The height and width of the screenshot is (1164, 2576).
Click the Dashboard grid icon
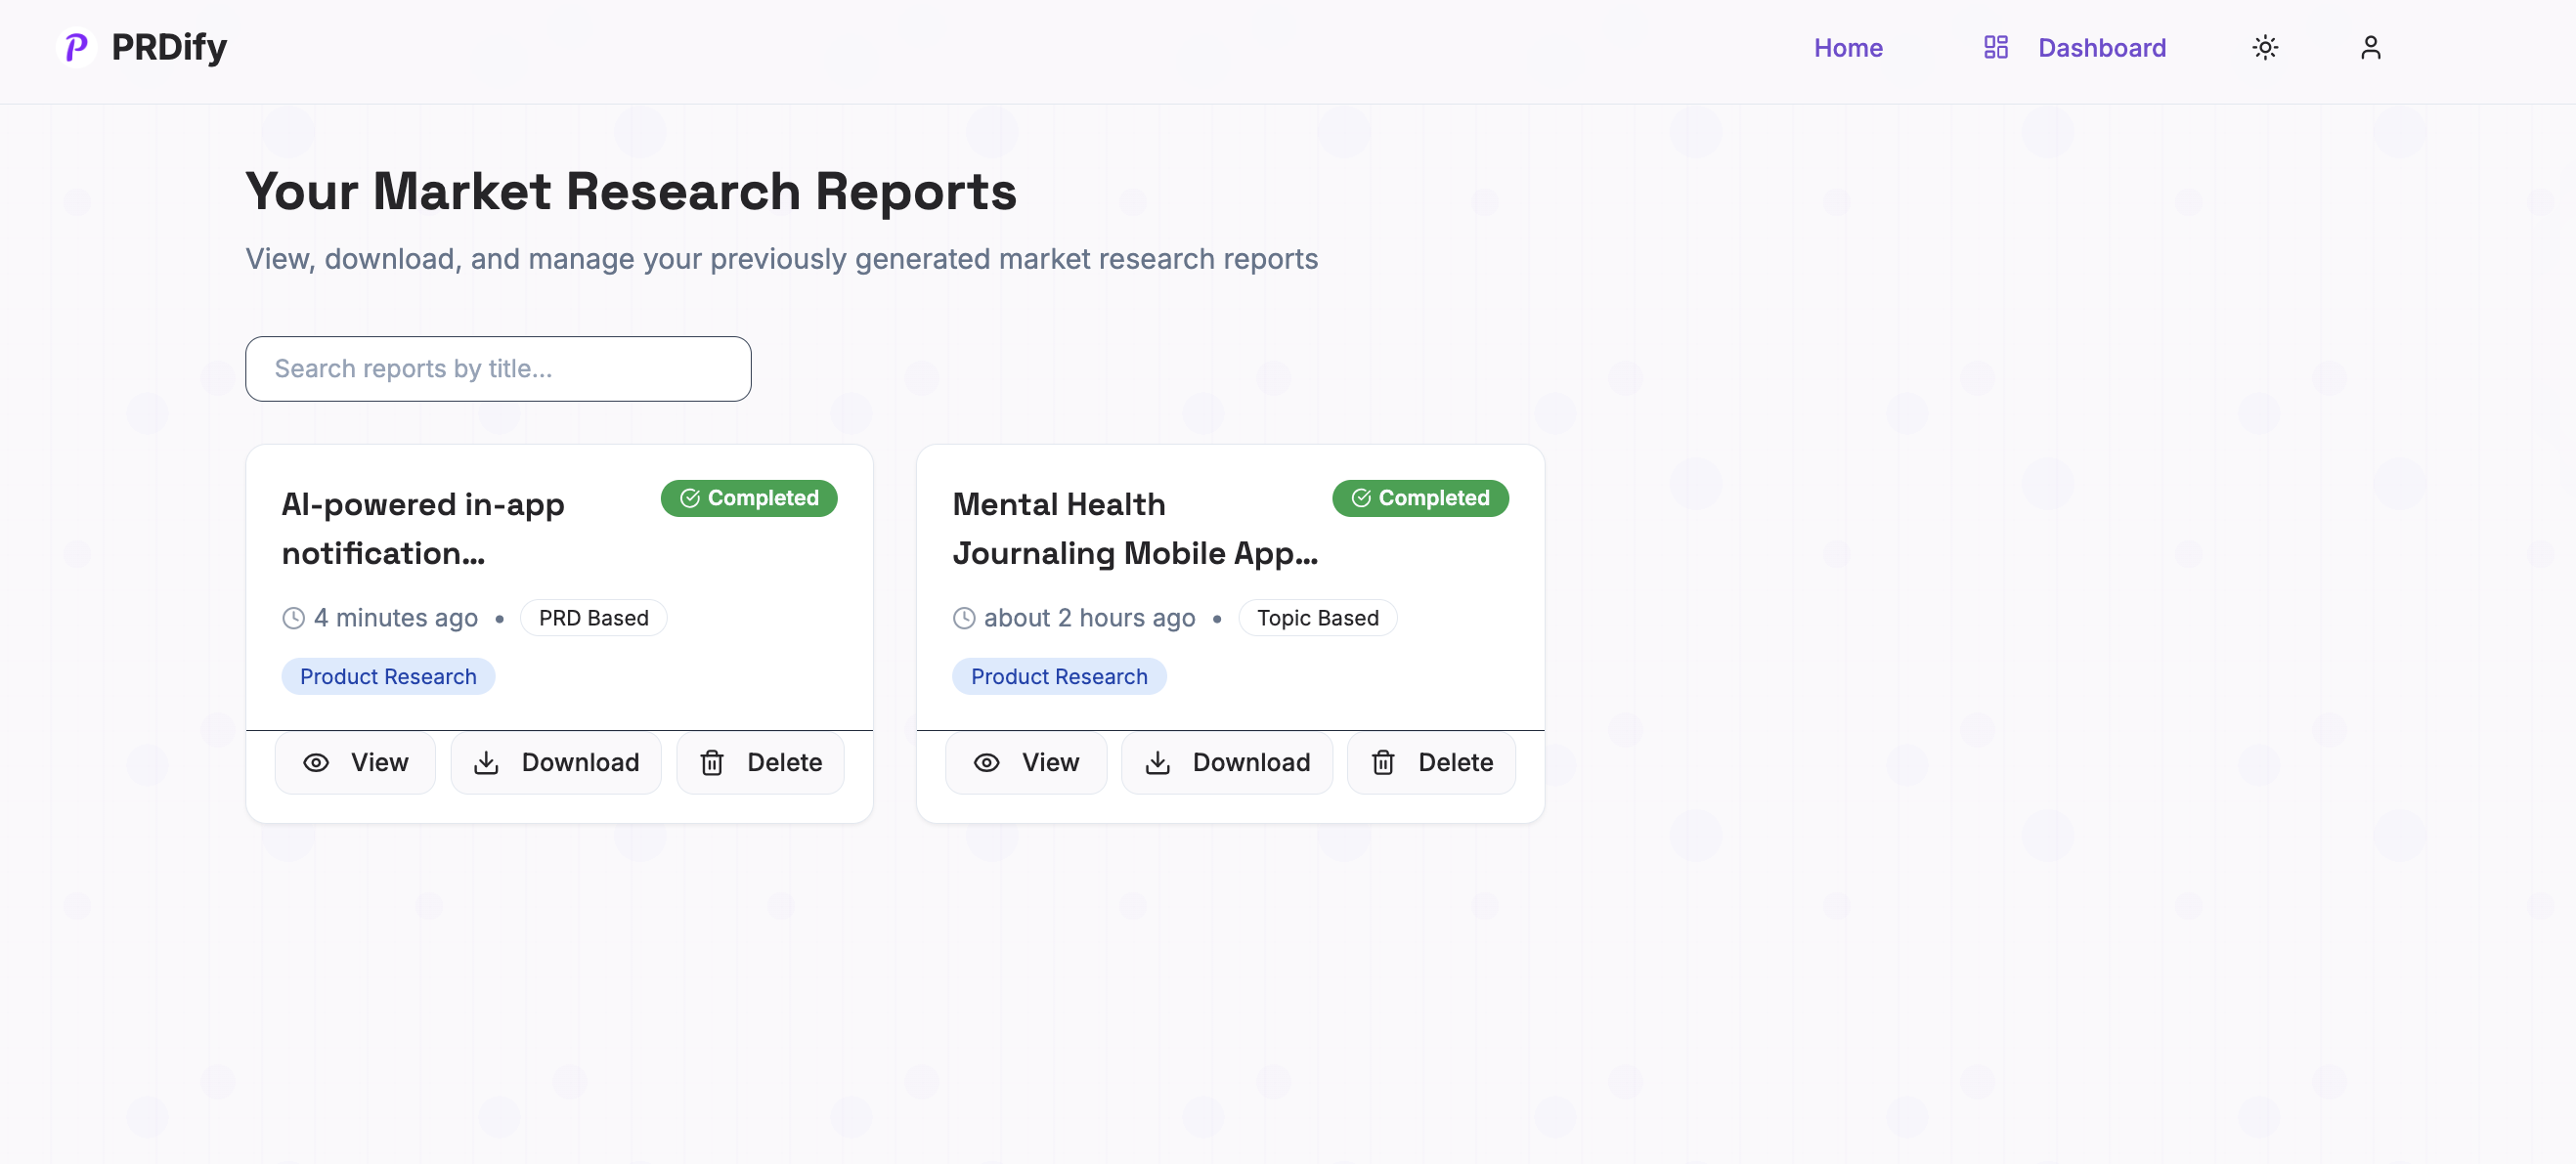[x=1995, y=47]
